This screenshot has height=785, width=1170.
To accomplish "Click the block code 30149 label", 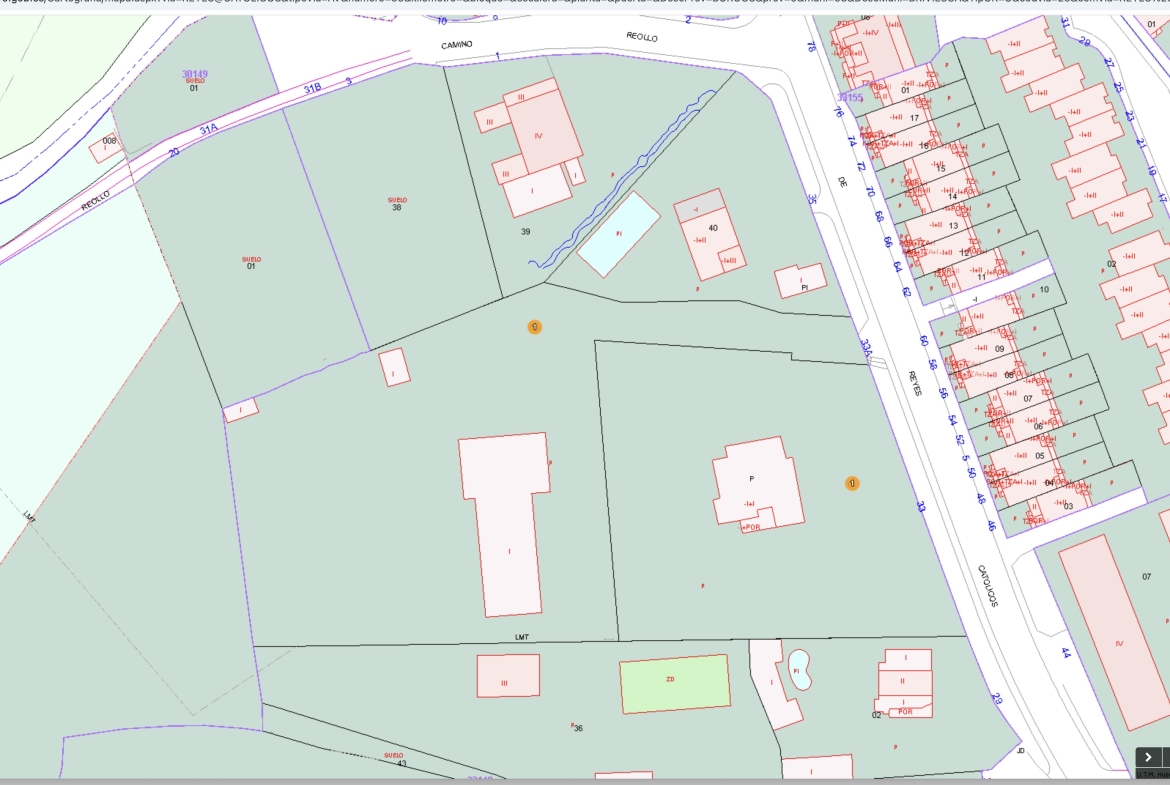I will [195, 74].
